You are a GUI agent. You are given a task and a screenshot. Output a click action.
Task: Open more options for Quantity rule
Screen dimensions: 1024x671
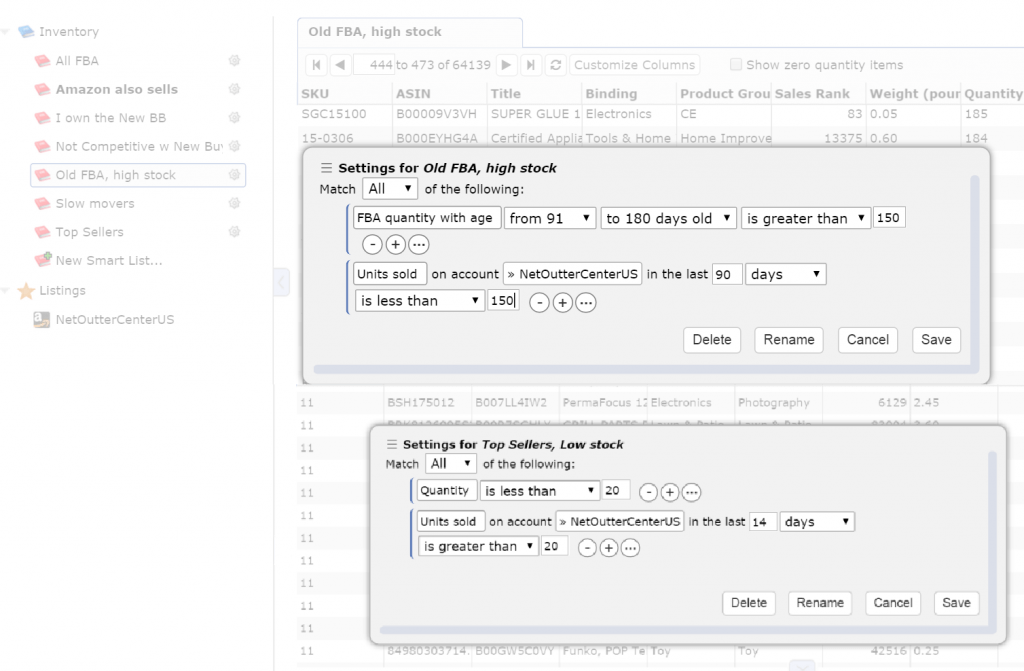(x=691, y=492)
